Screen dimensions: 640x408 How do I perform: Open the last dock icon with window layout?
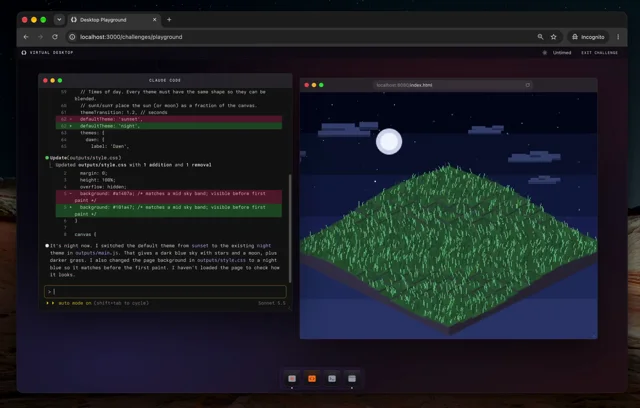352,379
